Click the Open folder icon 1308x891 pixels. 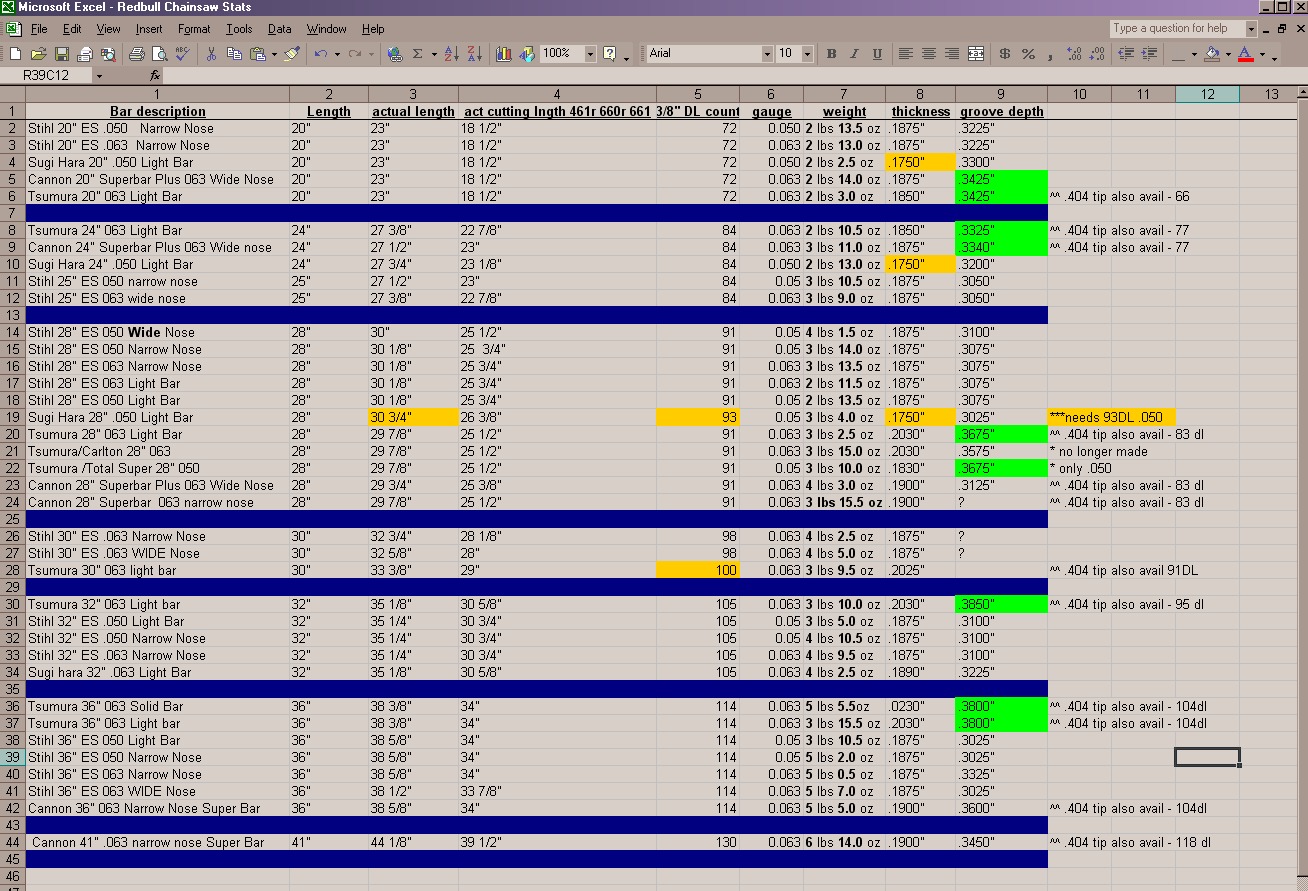tap(39, 54)
